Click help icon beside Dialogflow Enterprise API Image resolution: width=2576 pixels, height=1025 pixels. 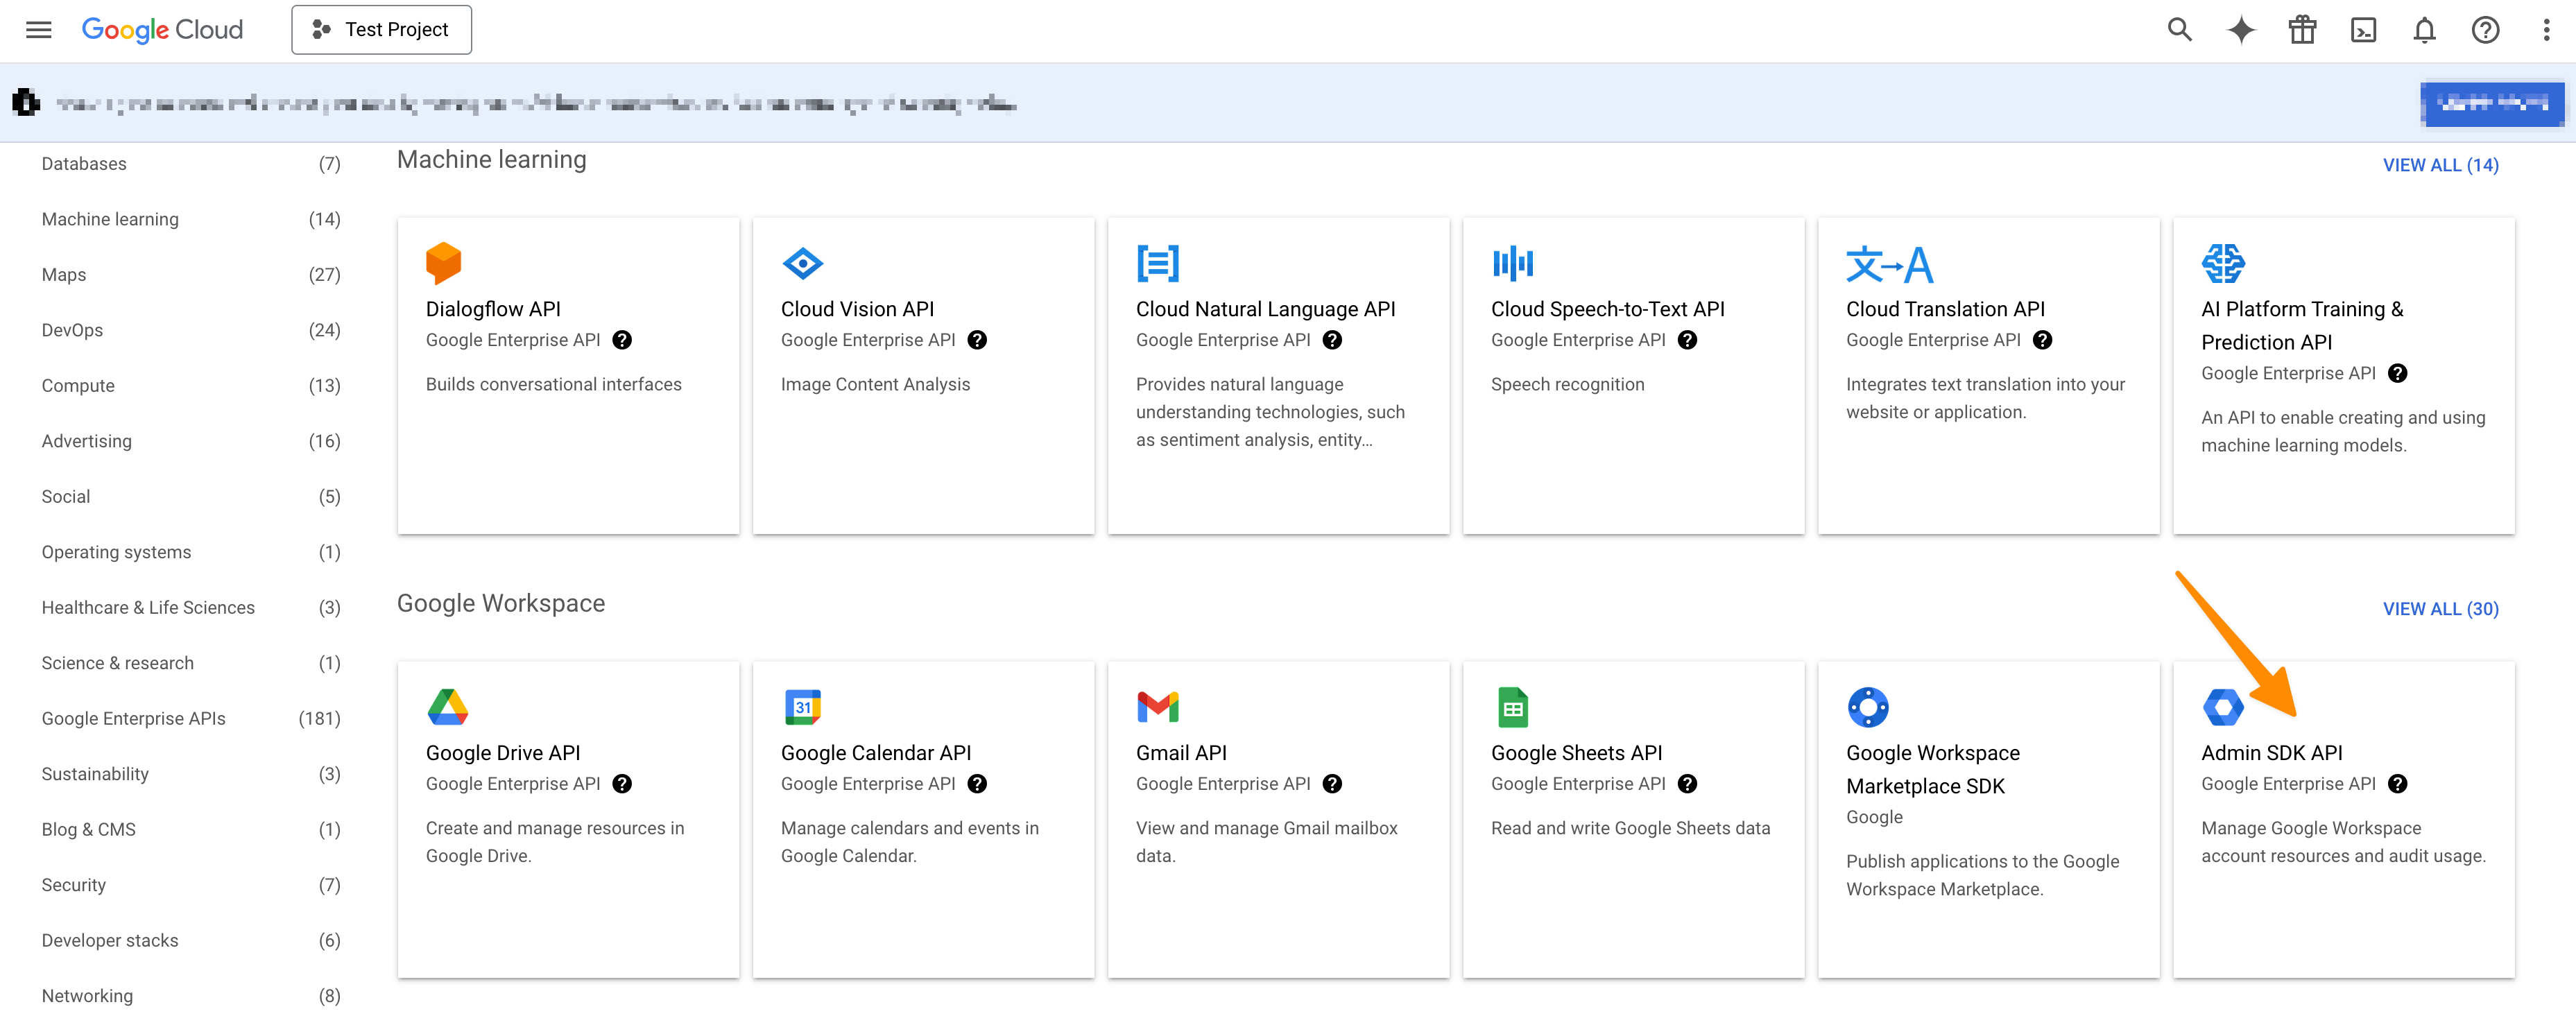coord(622,340)
